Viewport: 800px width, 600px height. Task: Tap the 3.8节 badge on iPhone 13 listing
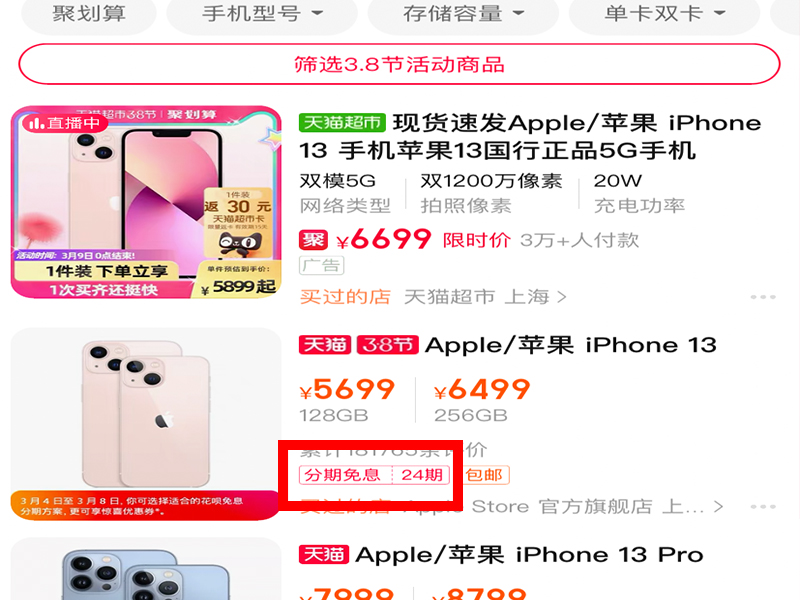(x=388, y=345)
